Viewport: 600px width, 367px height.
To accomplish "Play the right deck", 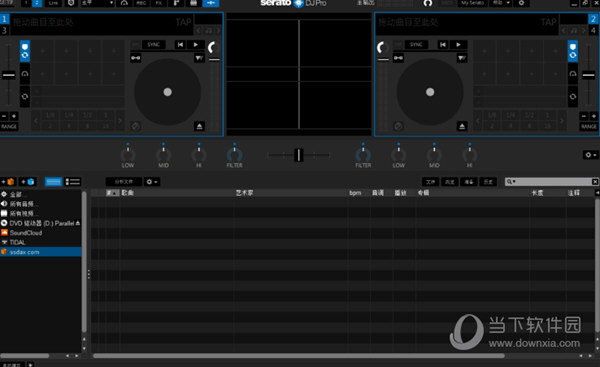I will [x=458, y=45].
